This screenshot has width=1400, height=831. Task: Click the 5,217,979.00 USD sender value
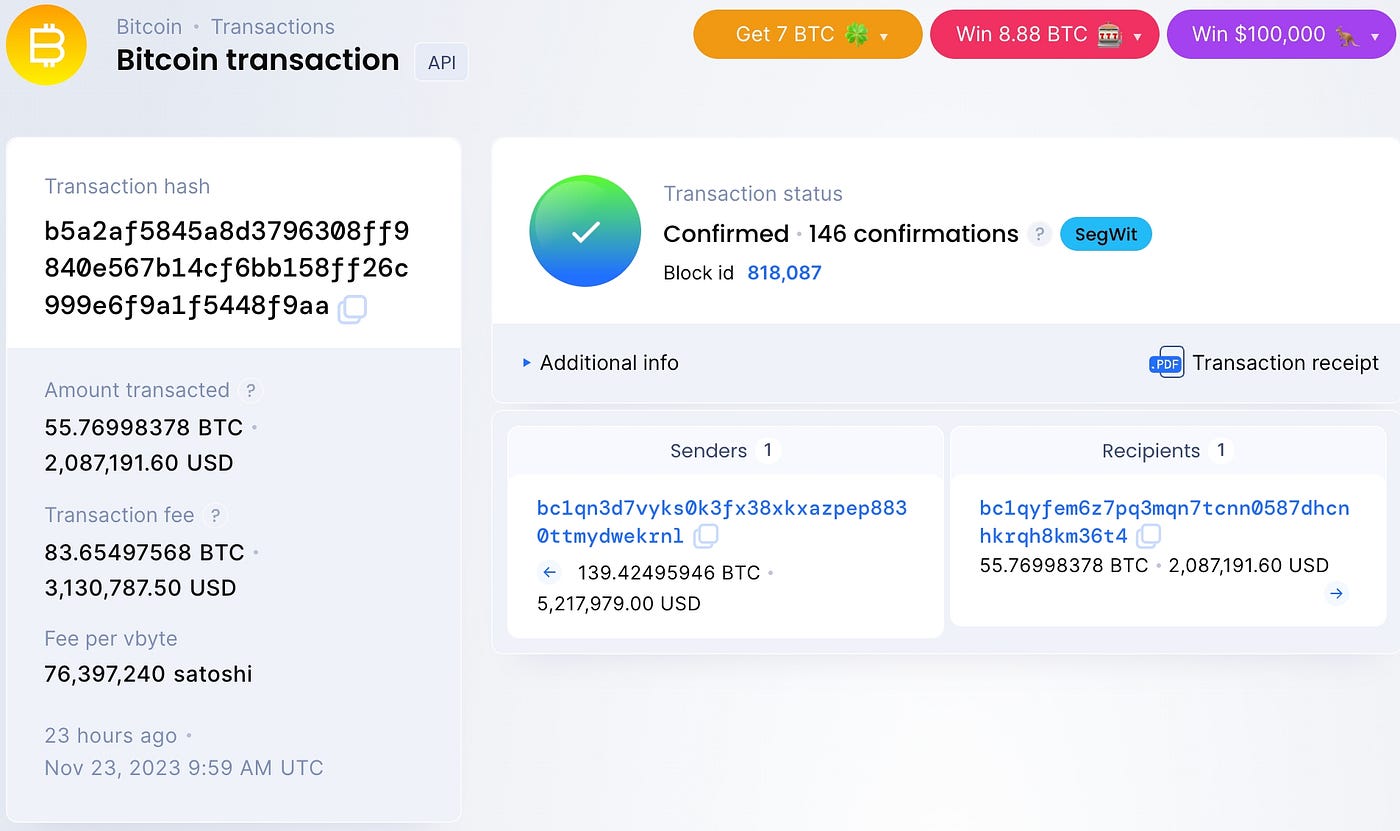(619, 604)
